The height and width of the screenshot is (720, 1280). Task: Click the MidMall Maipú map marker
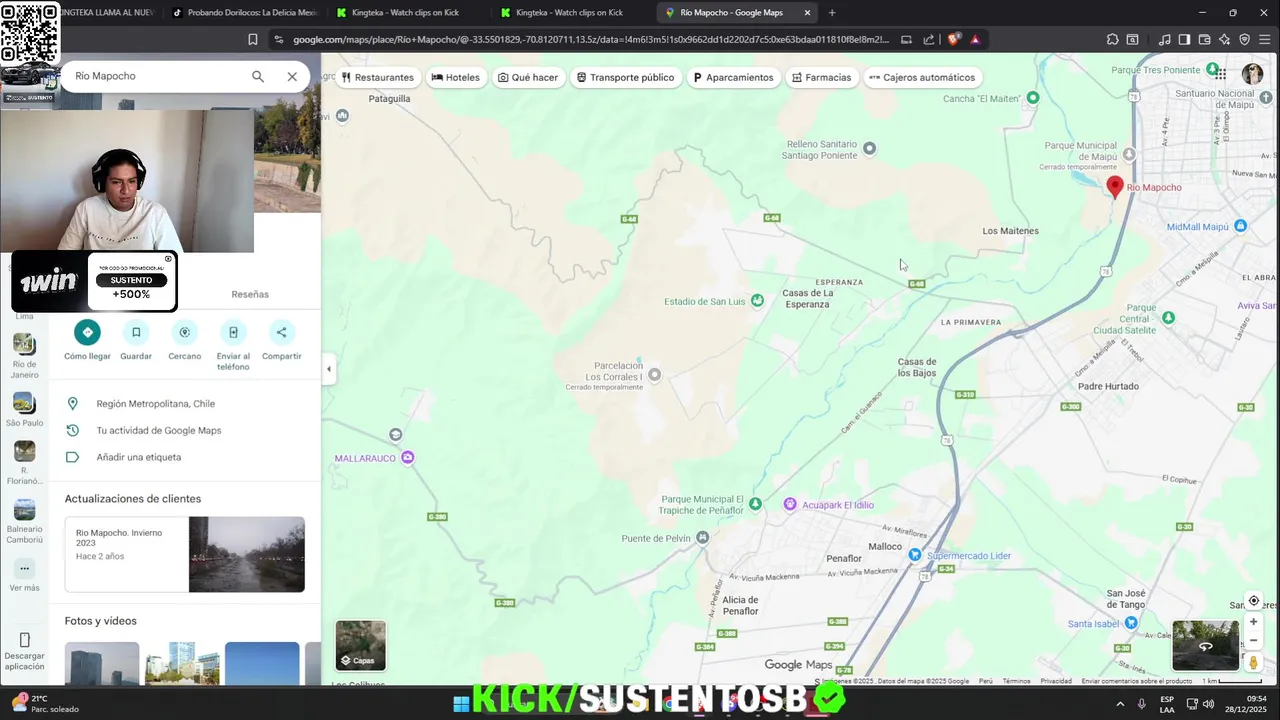click(x=1240, y=227)
